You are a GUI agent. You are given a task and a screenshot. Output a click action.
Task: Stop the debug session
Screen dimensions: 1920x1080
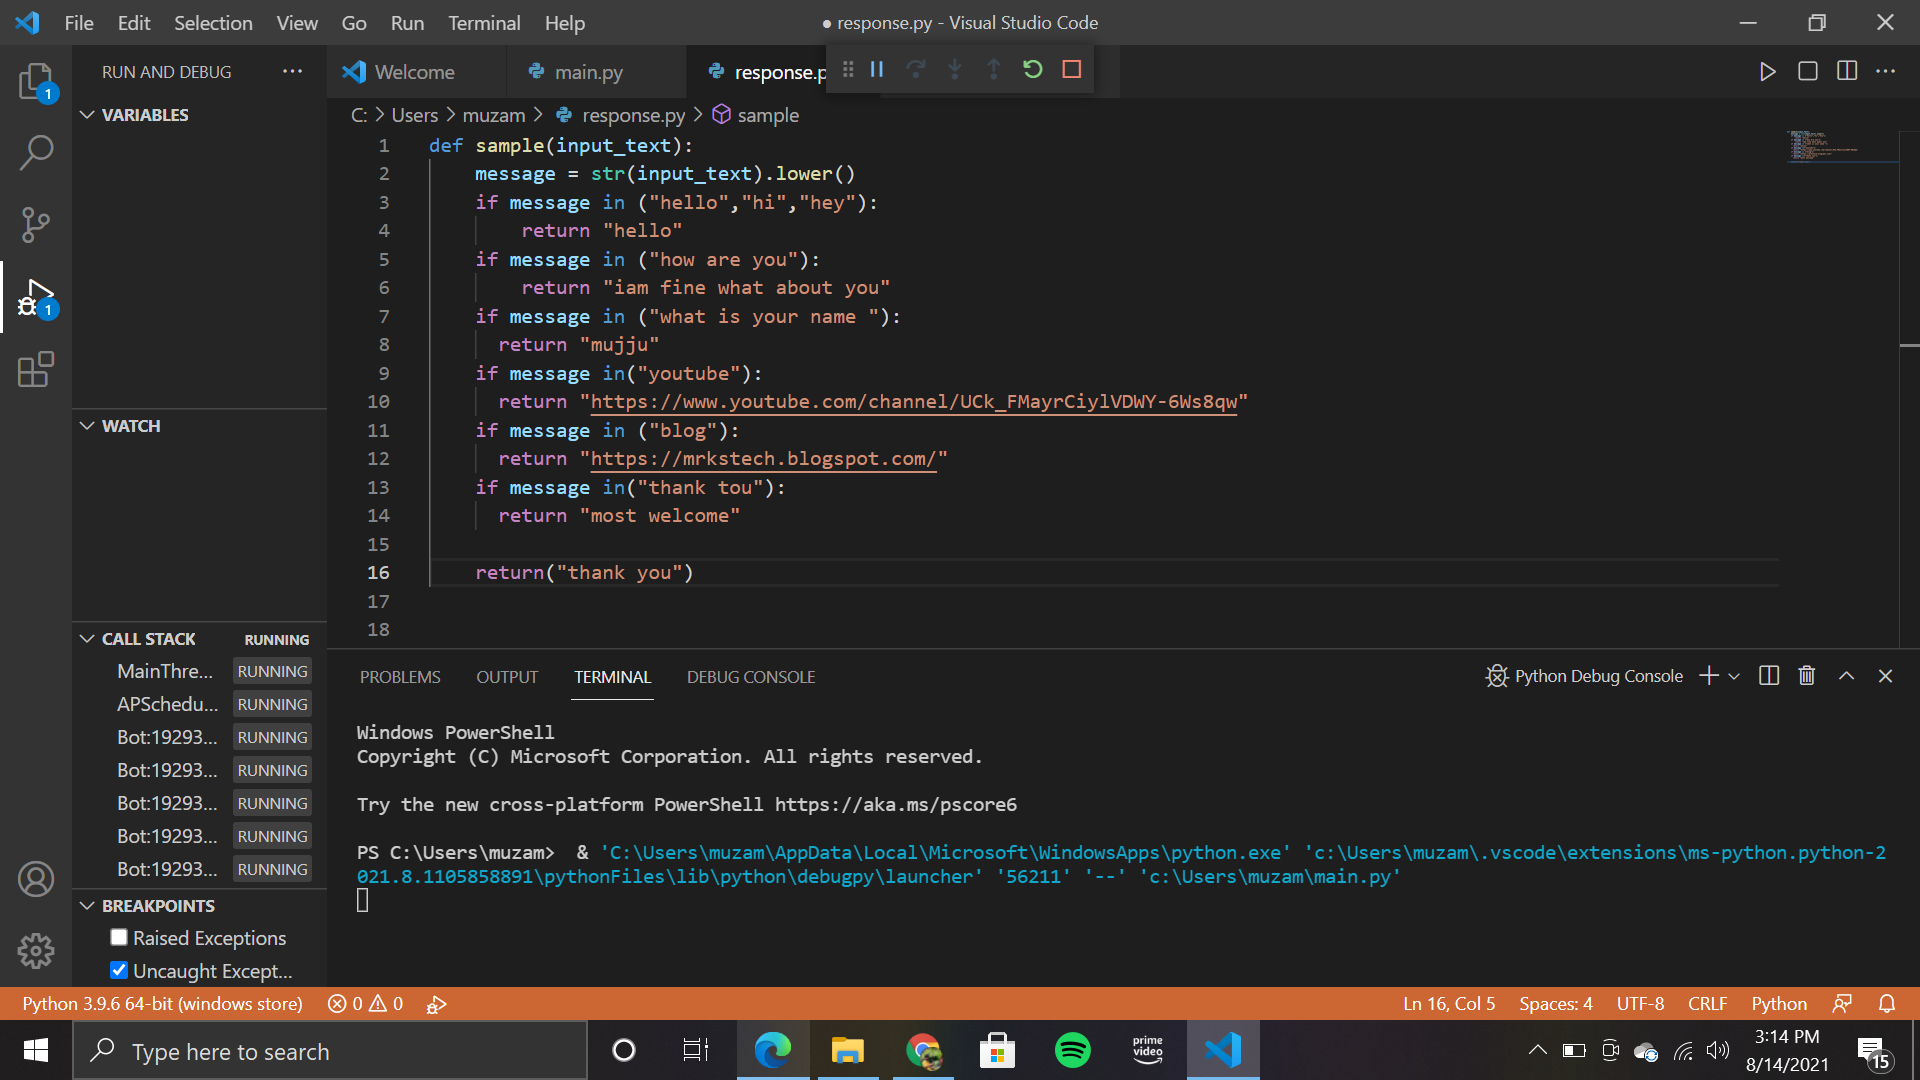point(1072,69)
